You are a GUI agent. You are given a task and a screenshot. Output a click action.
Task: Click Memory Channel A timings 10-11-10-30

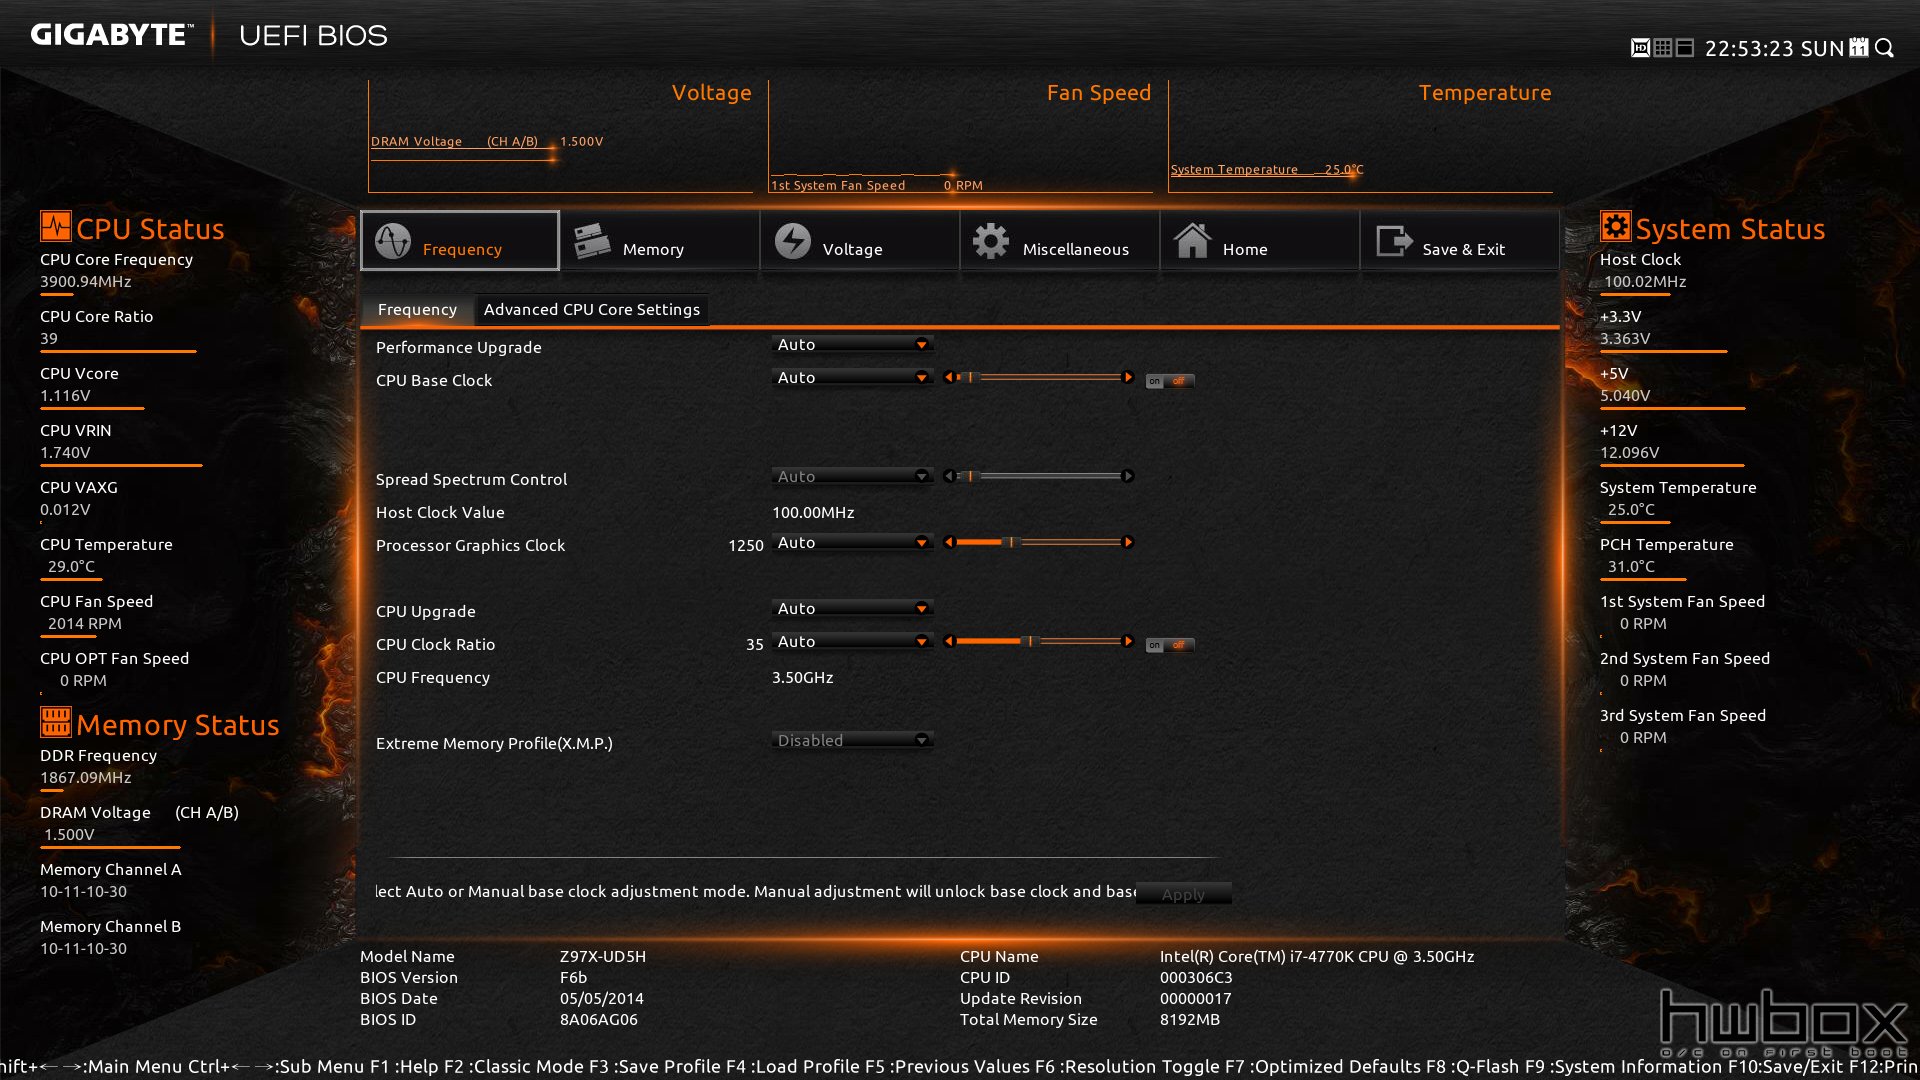84,892
